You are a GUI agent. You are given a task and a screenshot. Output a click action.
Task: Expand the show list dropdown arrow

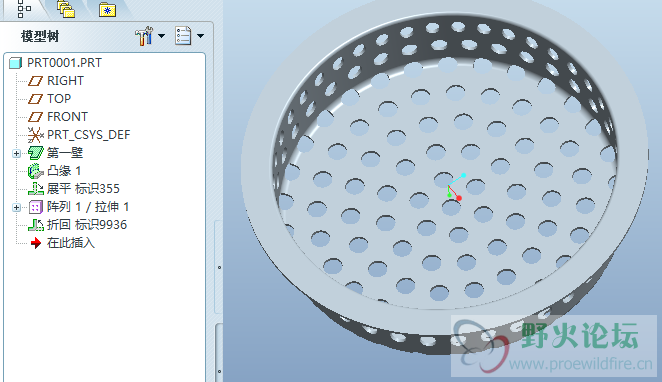coord(201,36)
